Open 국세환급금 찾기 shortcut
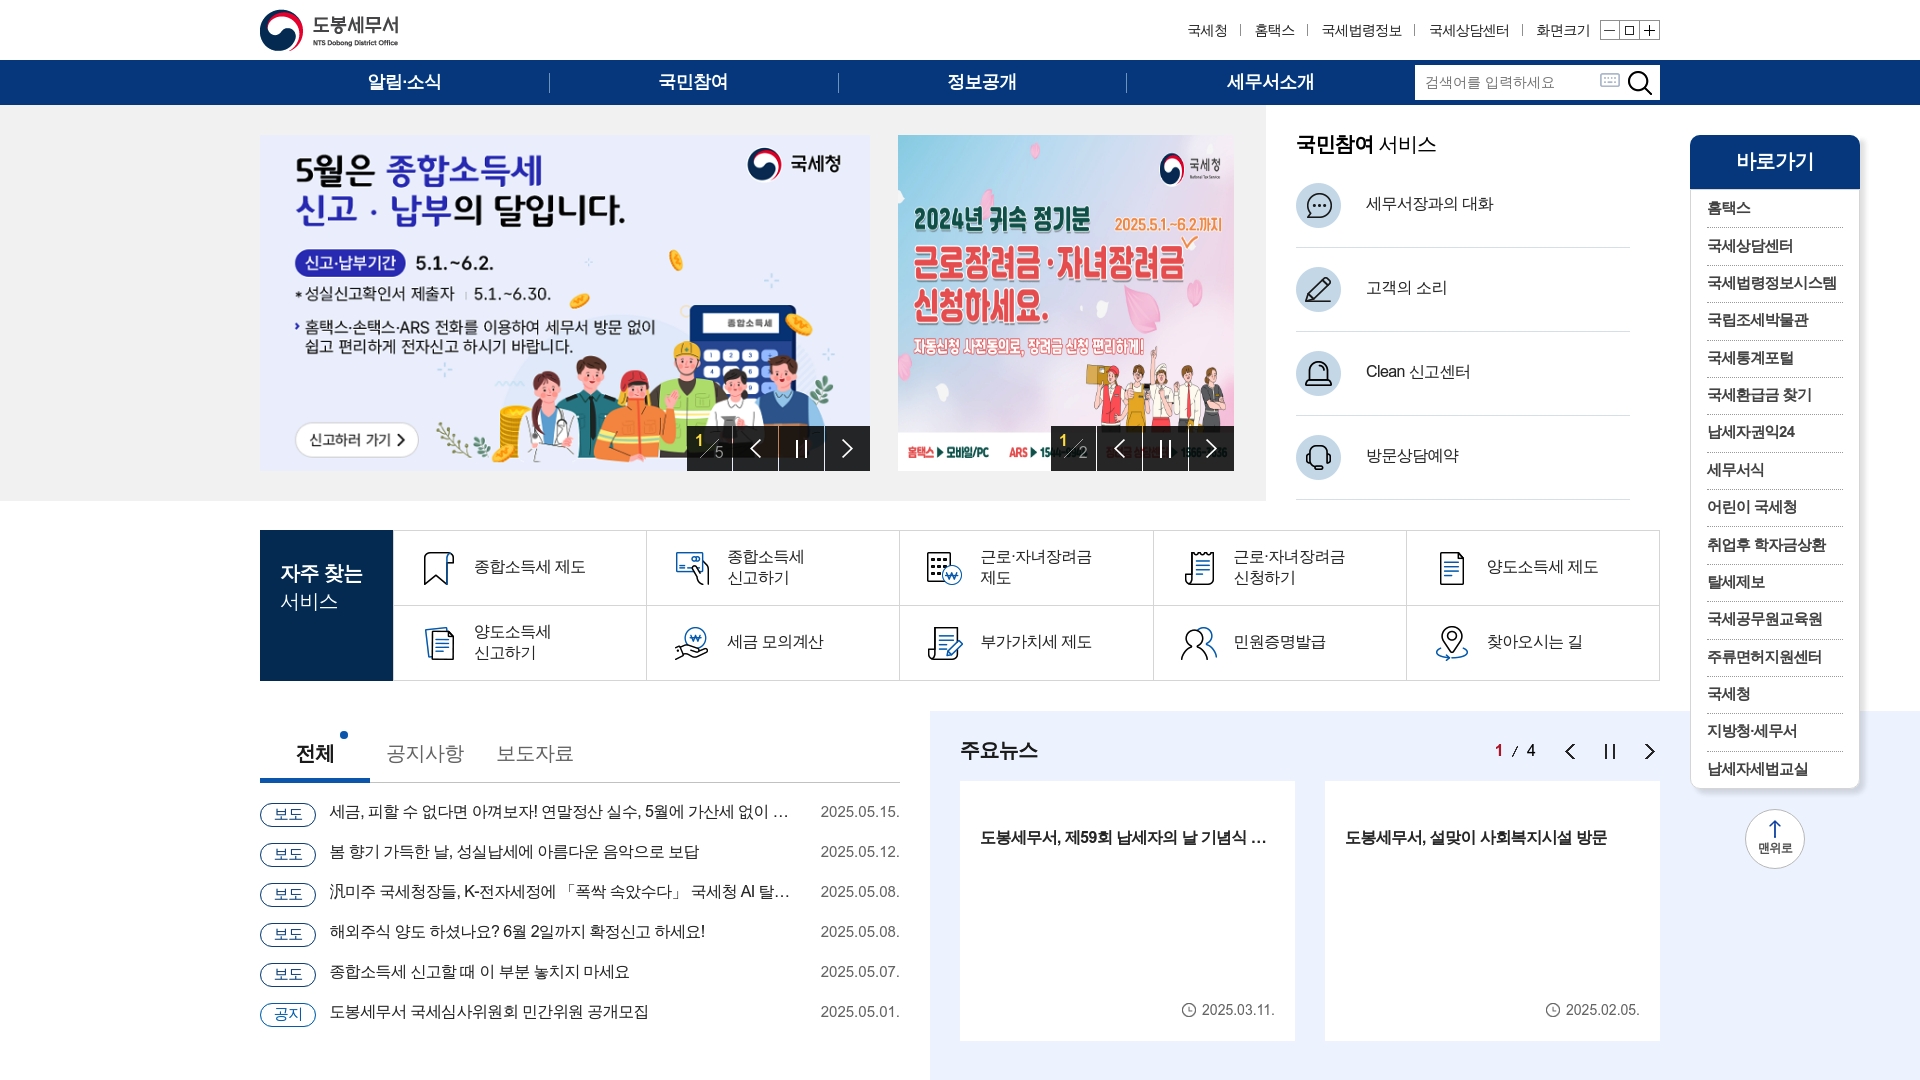This screenshot has width=1920, height=1080. pyautogui.click(x=1759, y=395)
